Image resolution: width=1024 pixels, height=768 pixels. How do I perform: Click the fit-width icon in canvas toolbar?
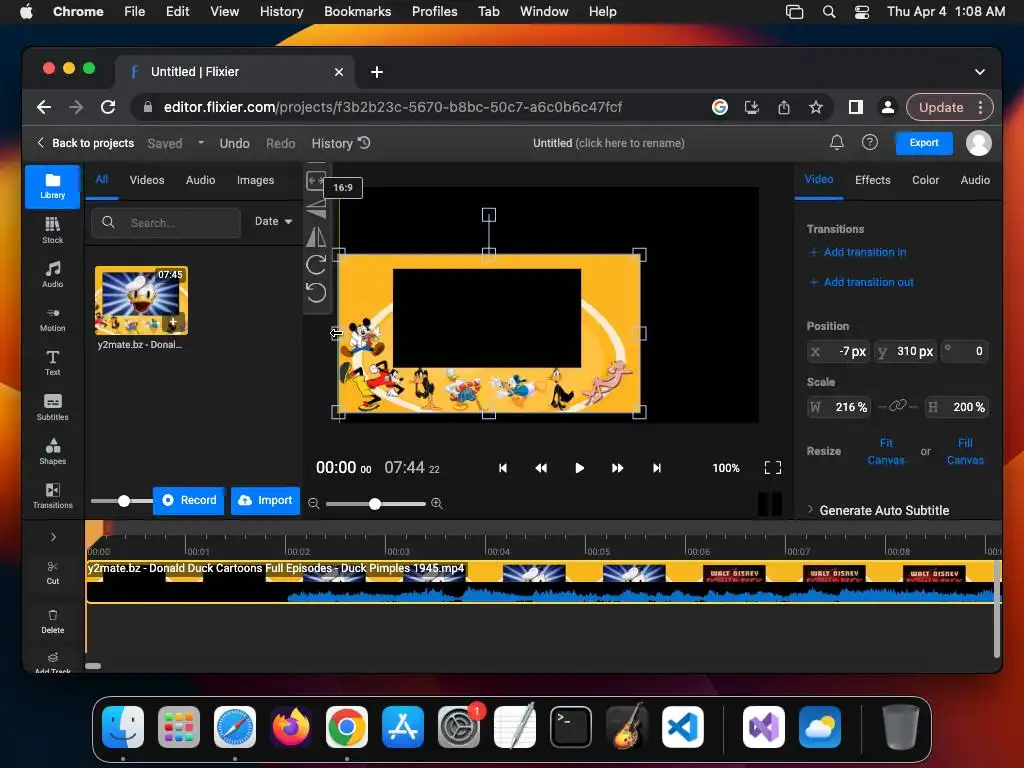click(315, 180)
